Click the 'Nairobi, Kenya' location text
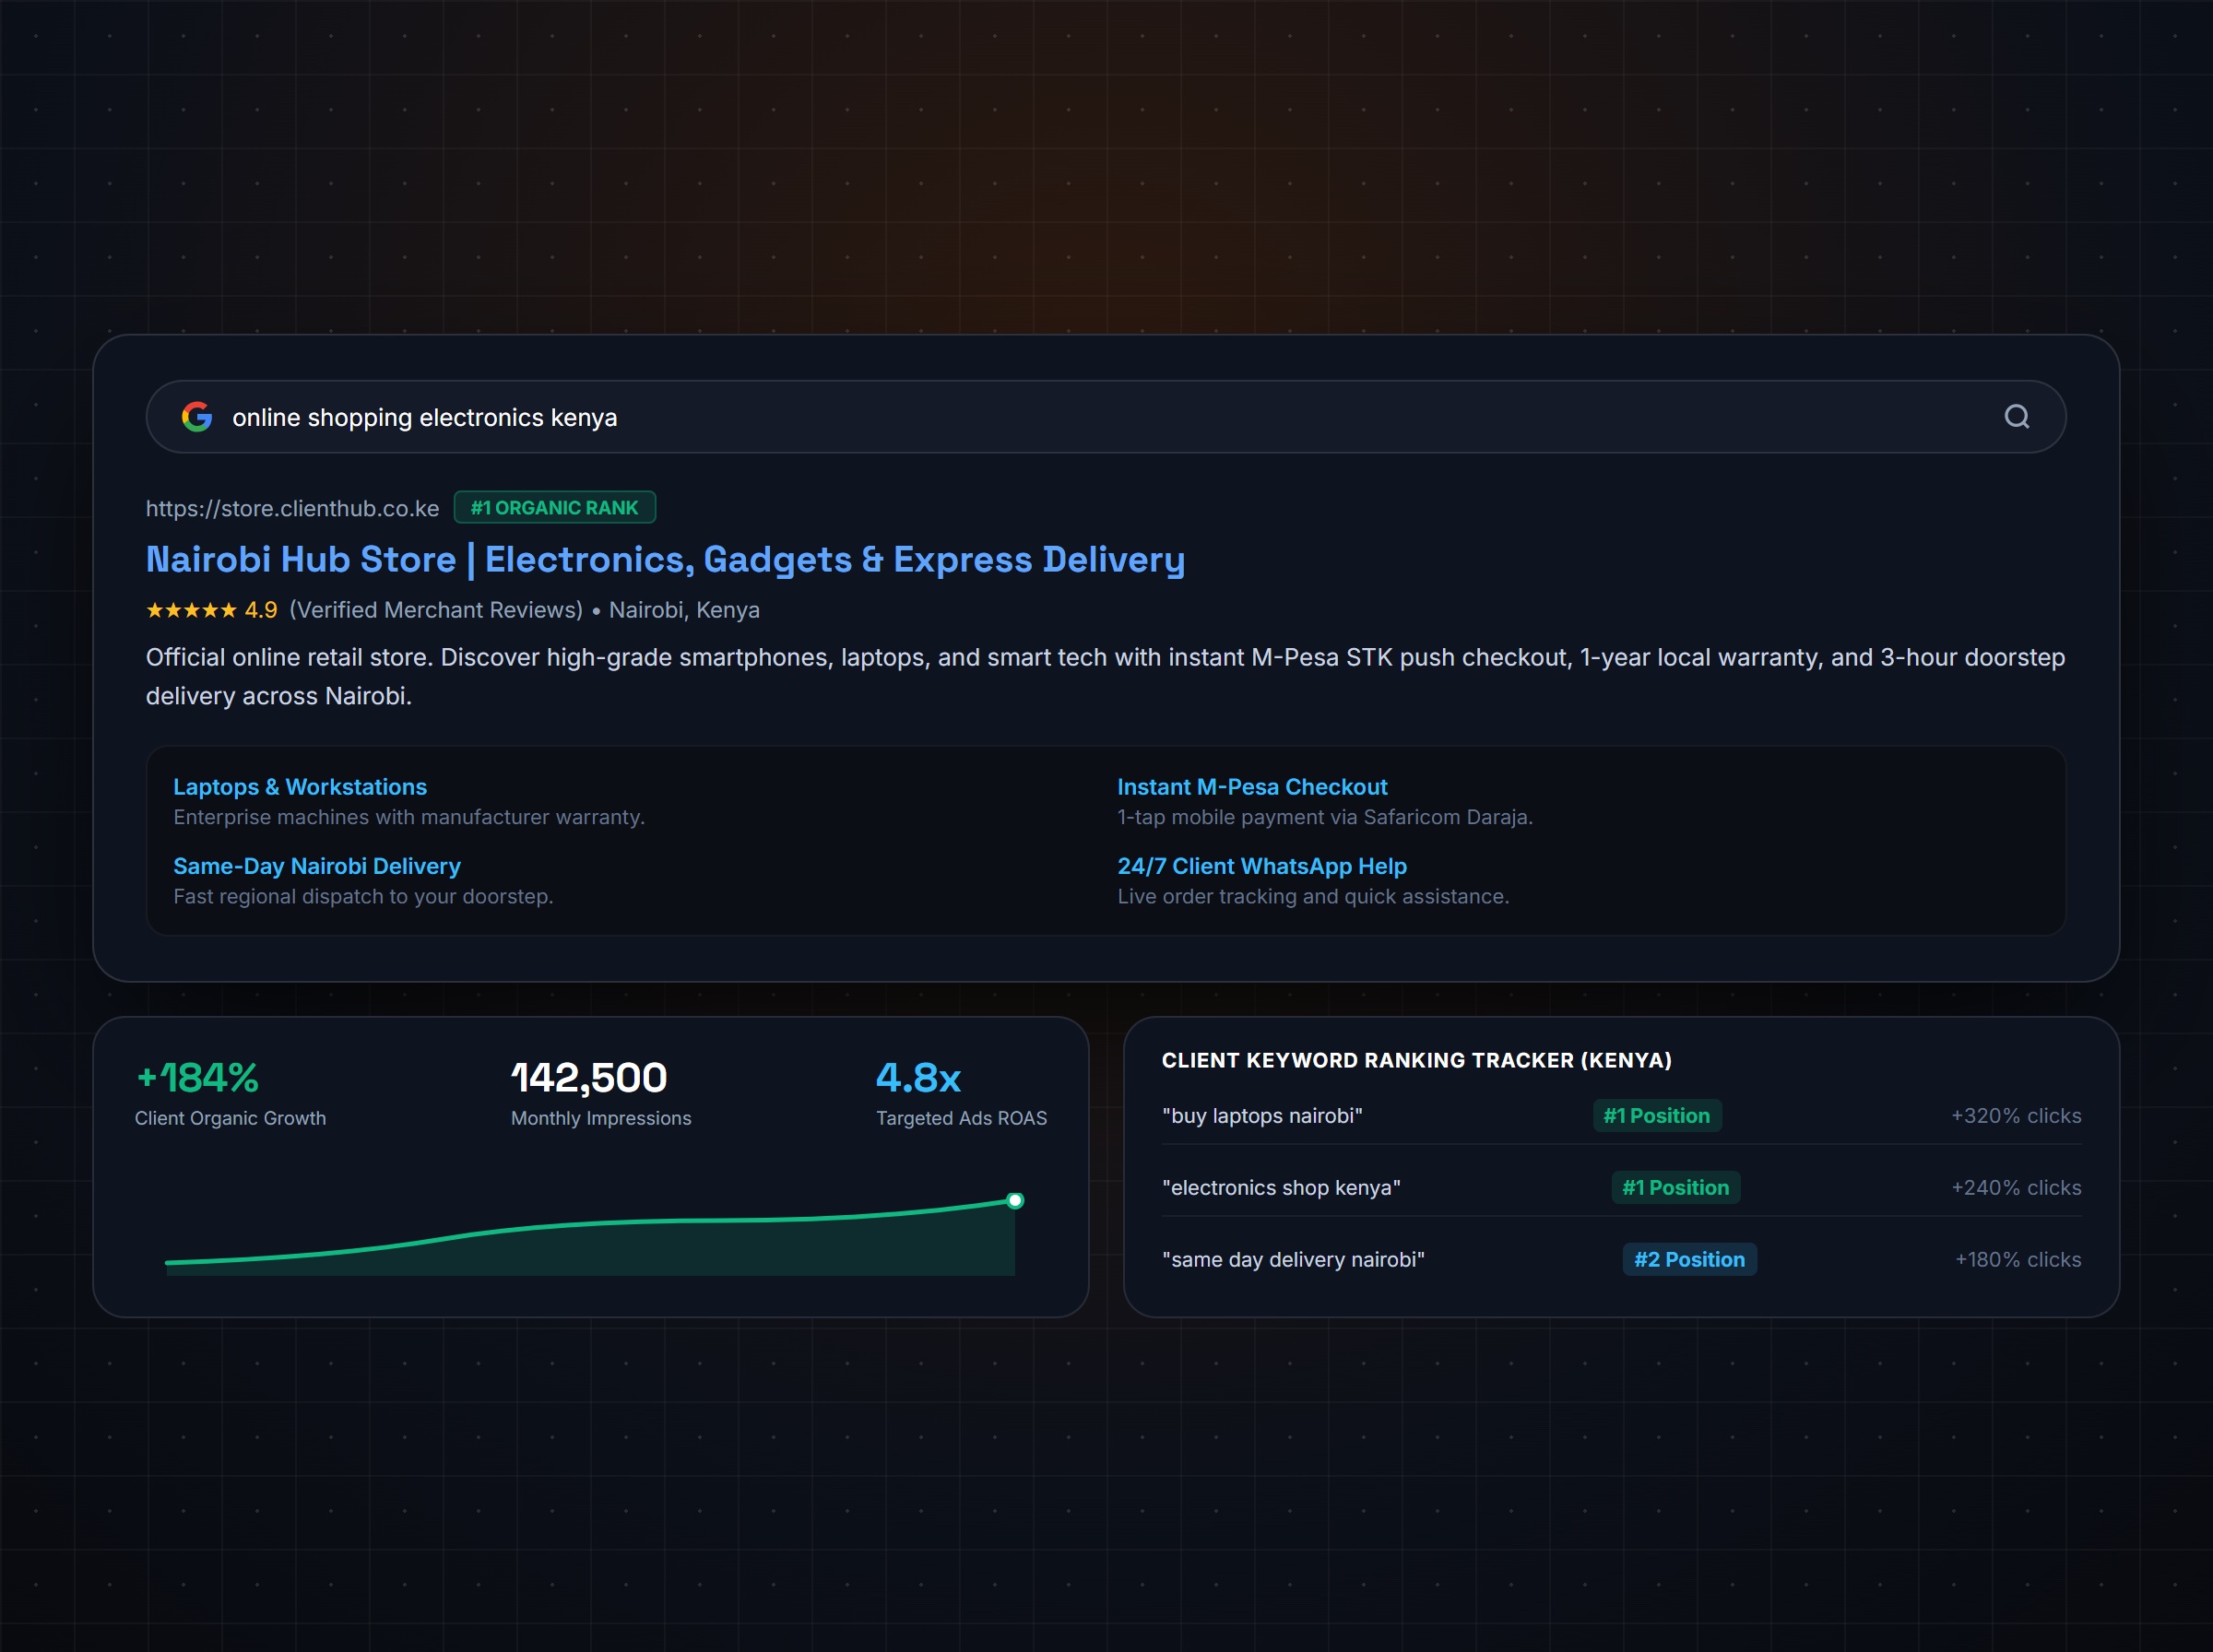This screenshot has height=1652, width=2213. pyautogui.click(x=684, y=610)
